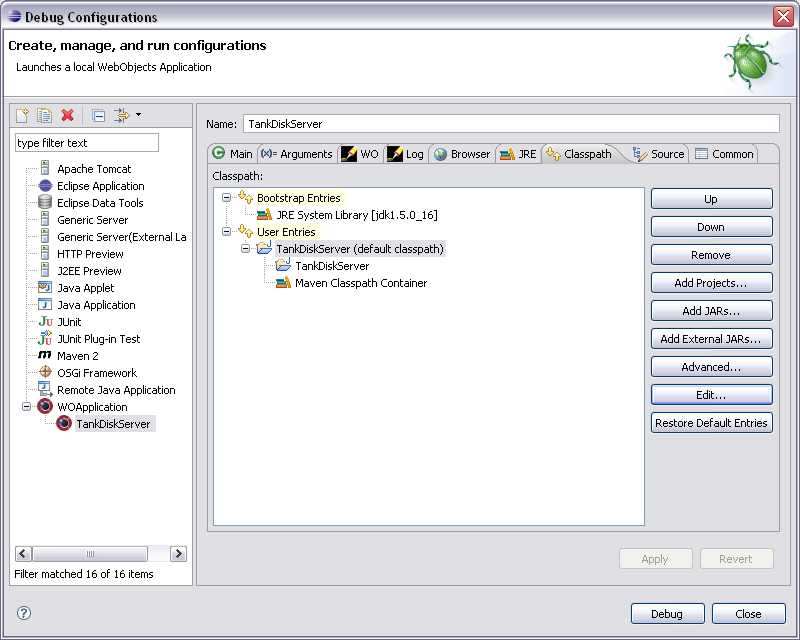
Task: Click the J2EE Preview icon
Action: click(x=45, y=270)
